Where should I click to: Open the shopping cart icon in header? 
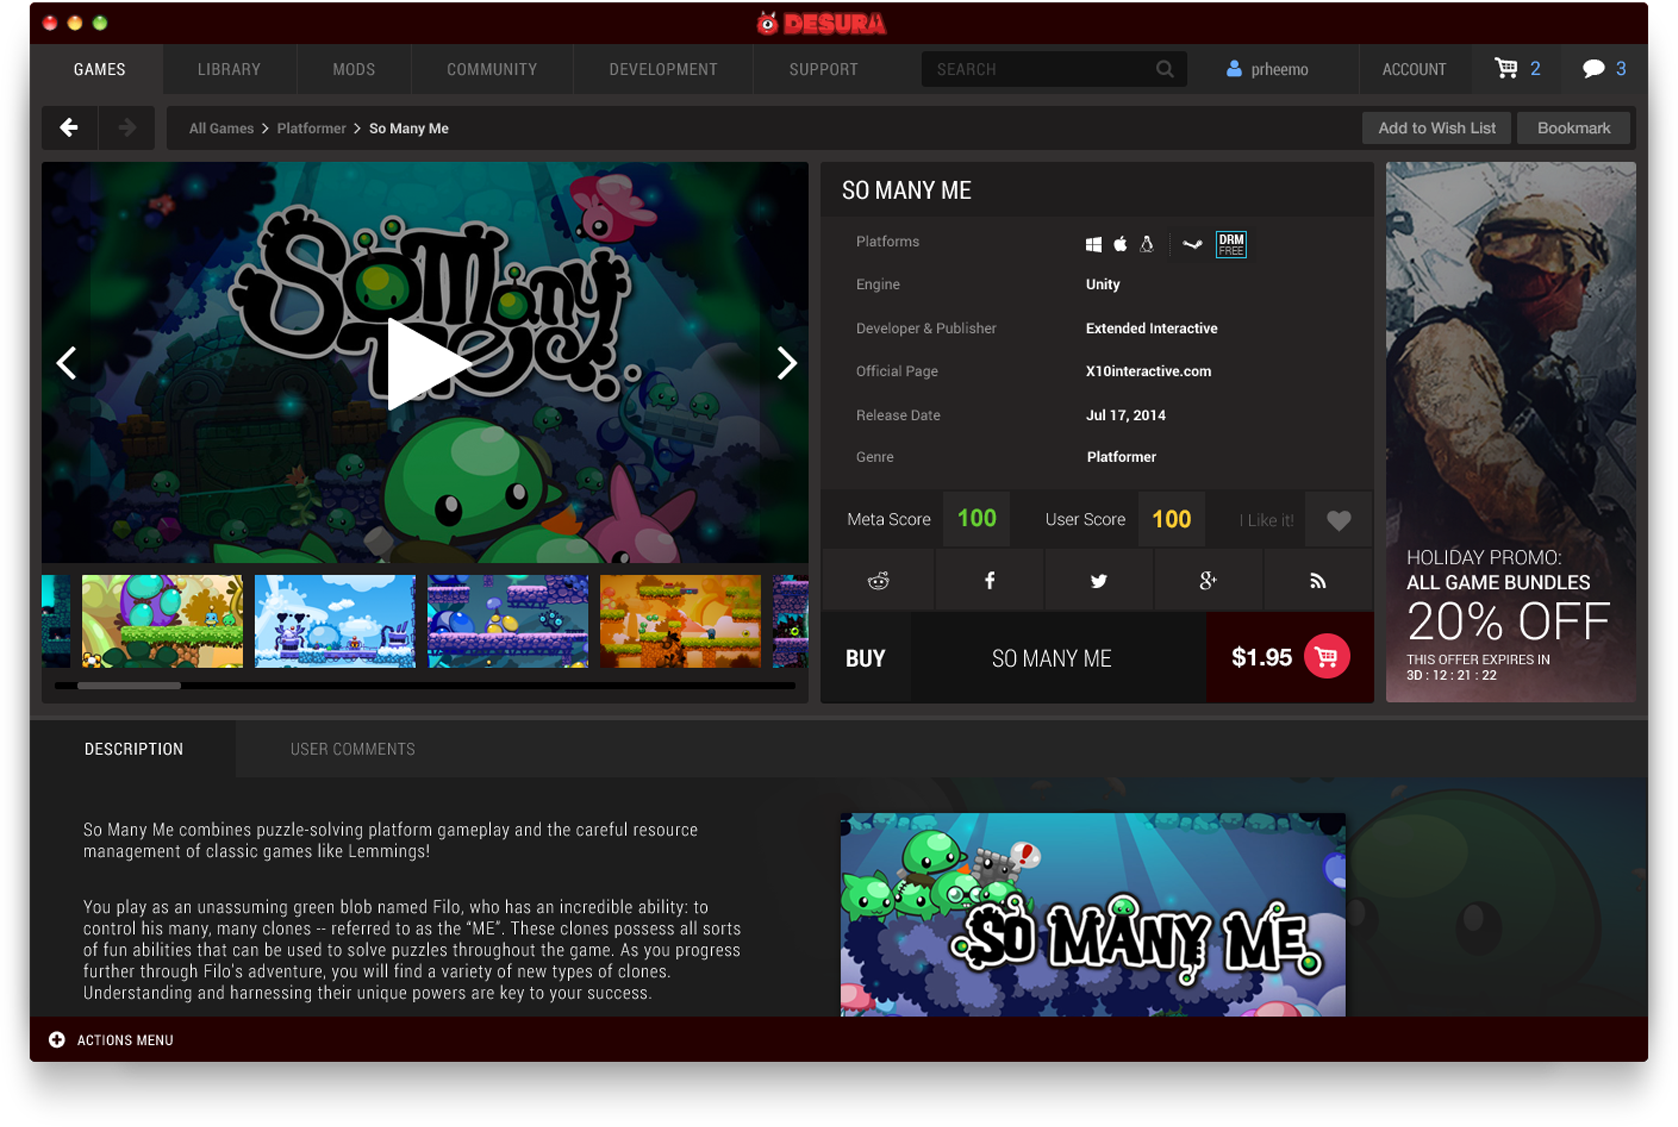pos(1506,68)
